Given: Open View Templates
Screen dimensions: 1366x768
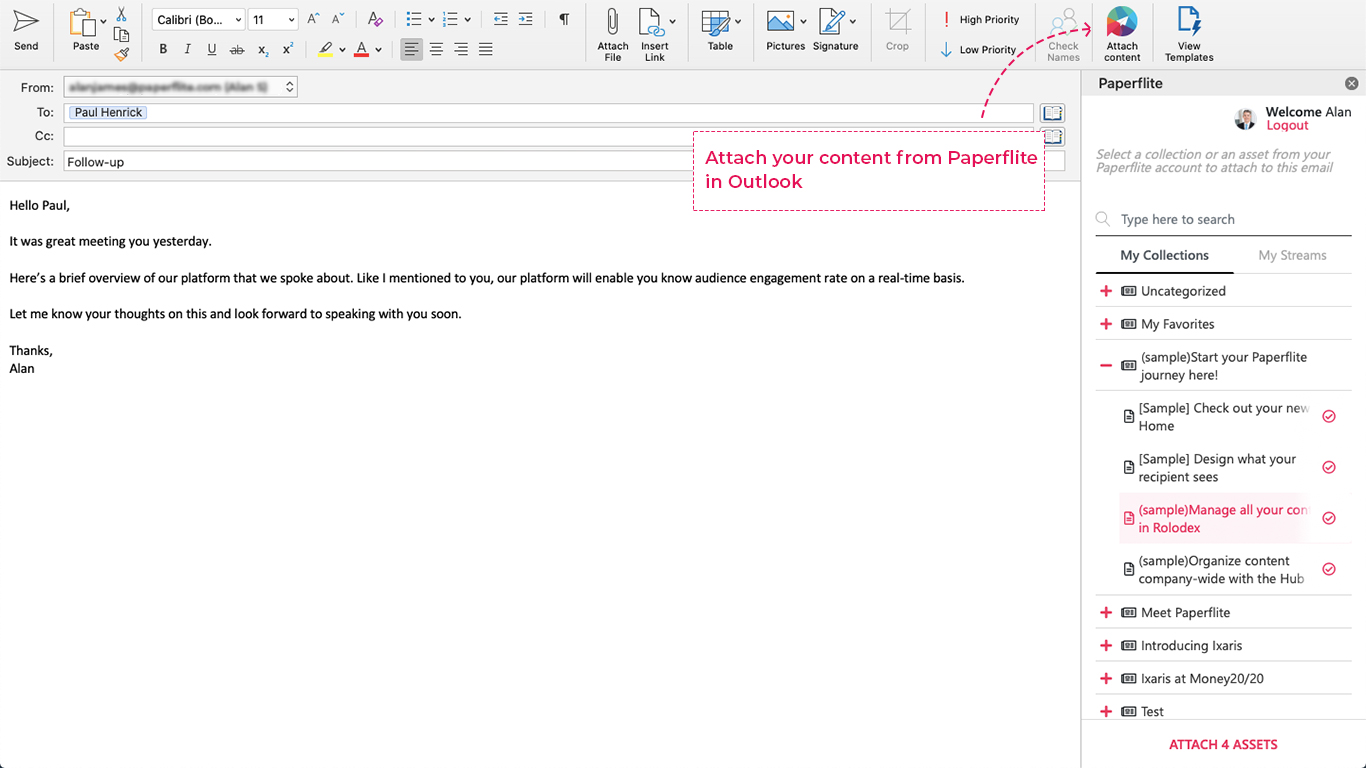Looking at the screenshot, I should pyautogui.click(x=1189, y=35).
